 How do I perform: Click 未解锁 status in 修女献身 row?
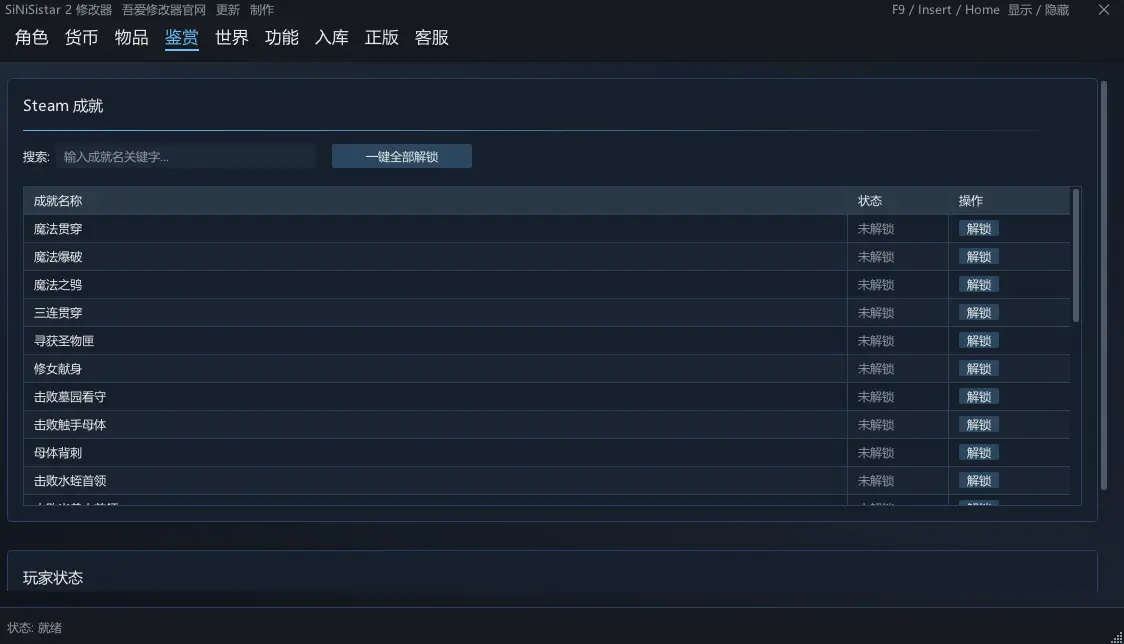[876, 369]
